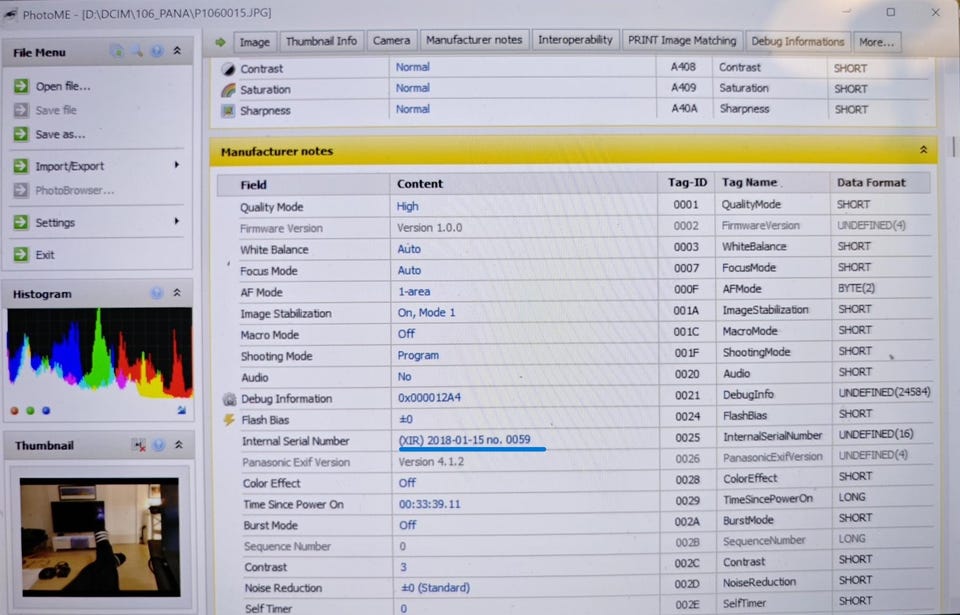Switch to the Camera tab
The height and width of the screenshot is (615, 960).
[391, 41]
